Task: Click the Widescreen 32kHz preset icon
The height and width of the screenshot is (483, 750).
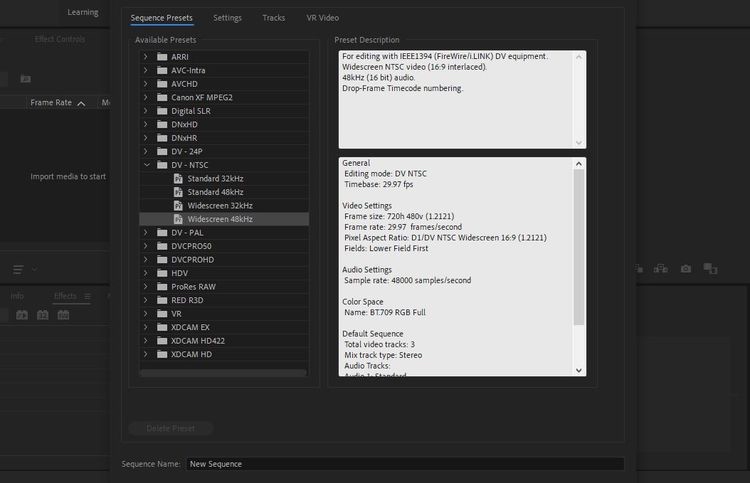Action: click(179, 205)
